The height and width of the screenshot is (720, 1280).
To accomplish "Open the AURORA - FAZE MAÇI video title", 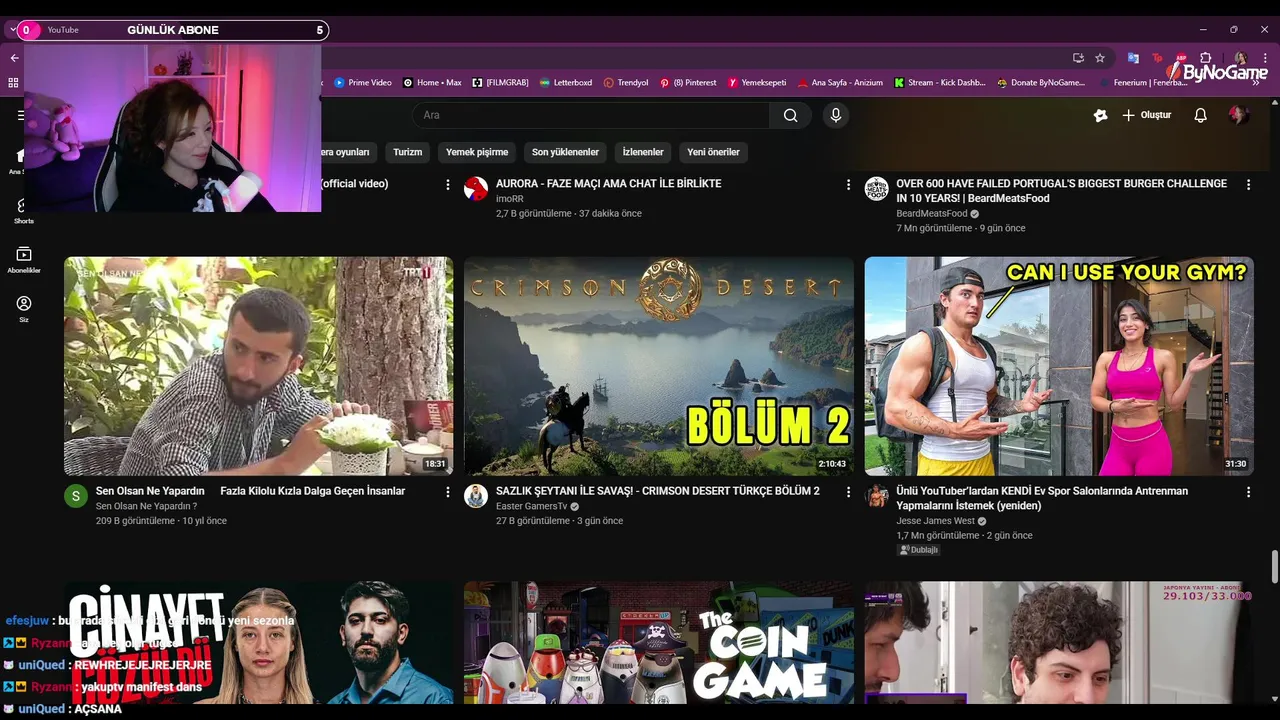I will [x=608, y=184].
